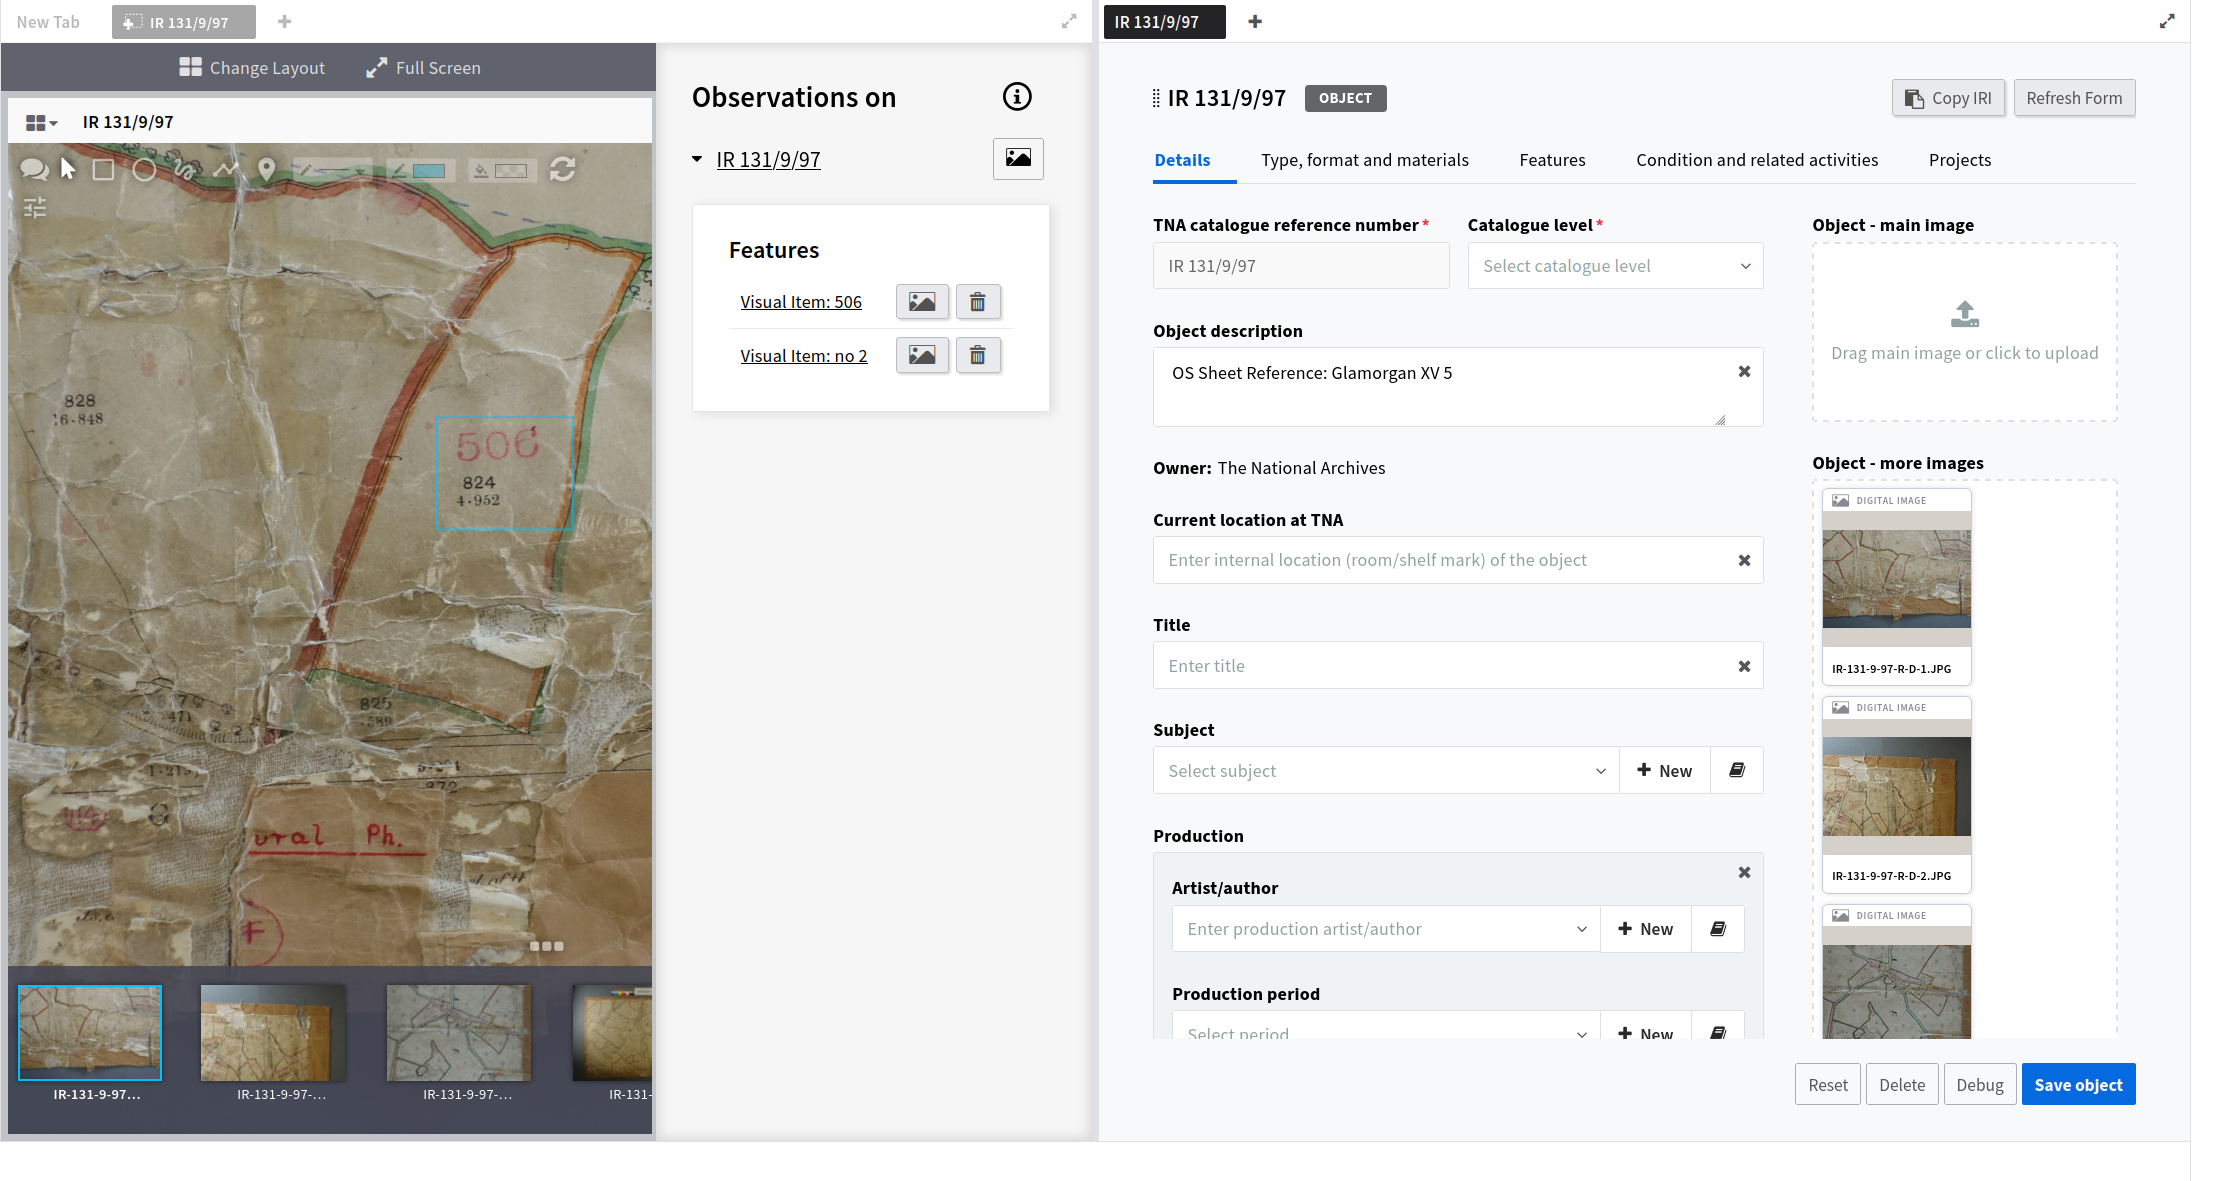Toggle the annotation comments display

34,170
